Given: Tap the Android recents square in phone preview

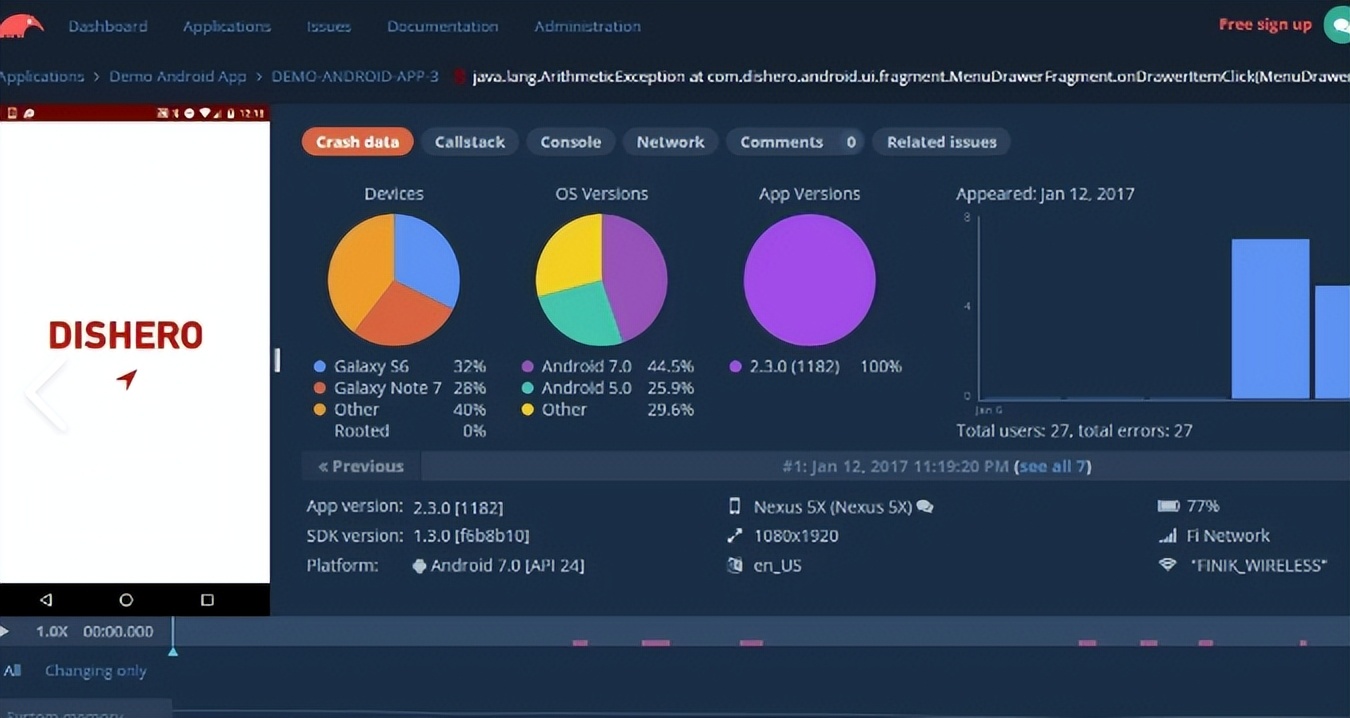Looking at the screenshot, I should coord(207,600).
